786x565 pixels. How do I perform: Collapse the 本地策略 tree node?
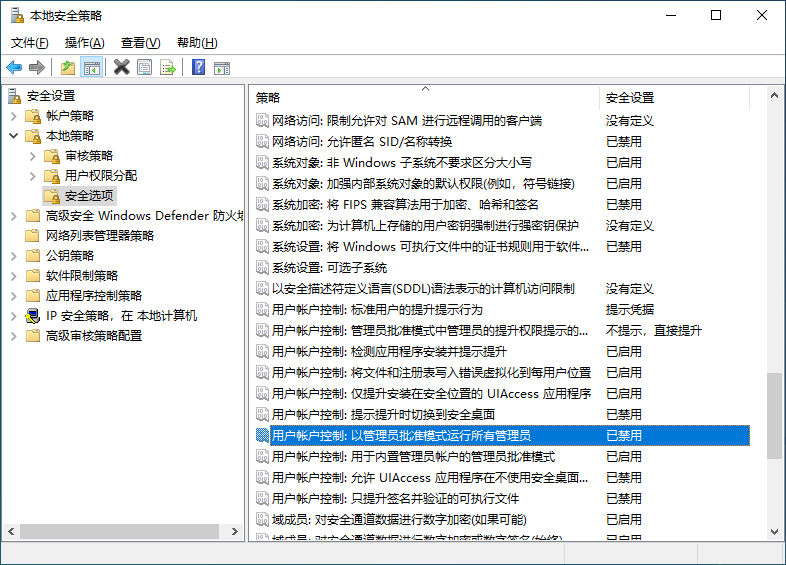tap(14, 136)
